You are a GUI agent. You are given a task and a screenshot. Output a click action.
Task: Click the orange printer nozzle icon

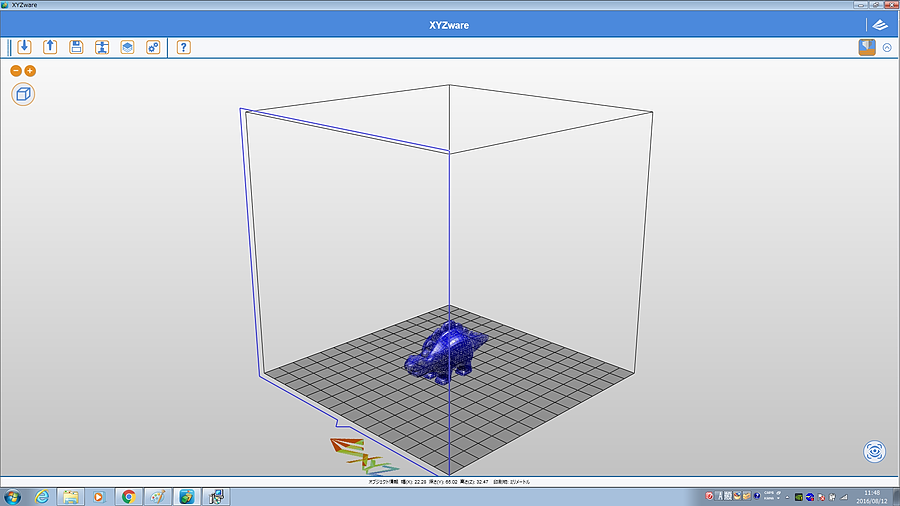pos(867,47)
